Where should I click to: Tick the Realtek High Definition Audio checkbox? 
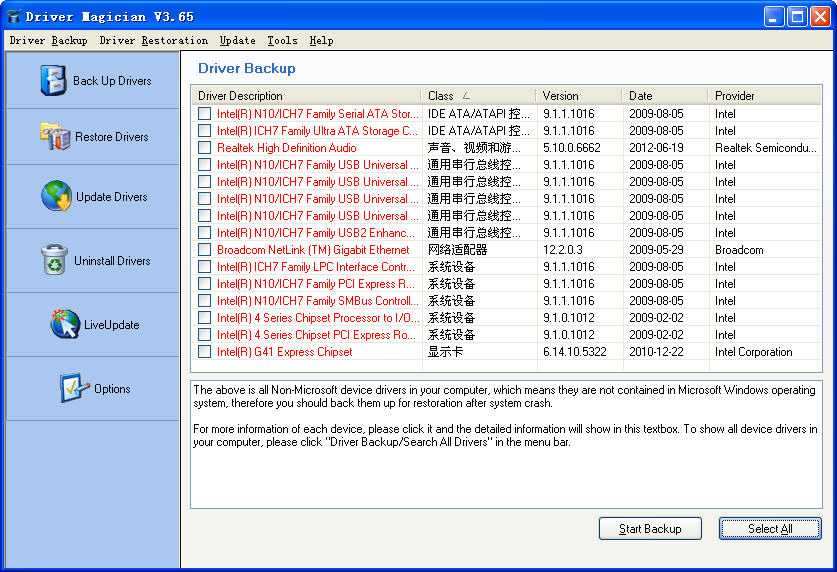point(204,148)
